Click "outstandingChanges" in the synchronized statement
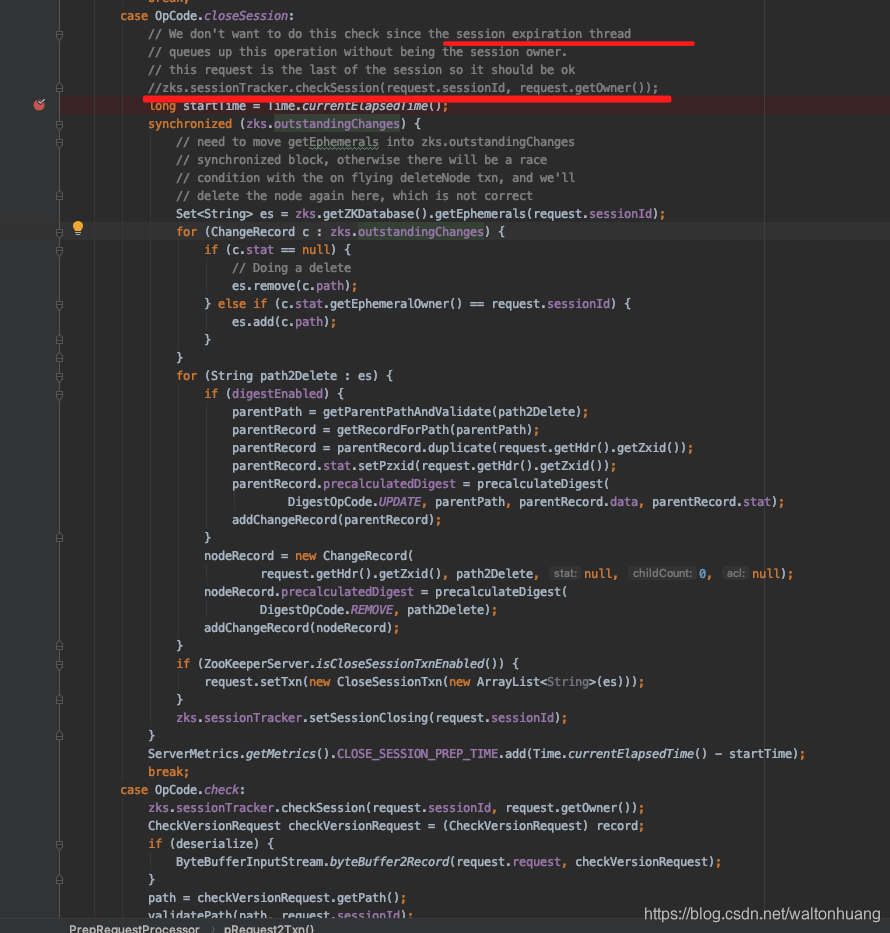The width and height of the screenshot is (890, 933). click(337, 124)
